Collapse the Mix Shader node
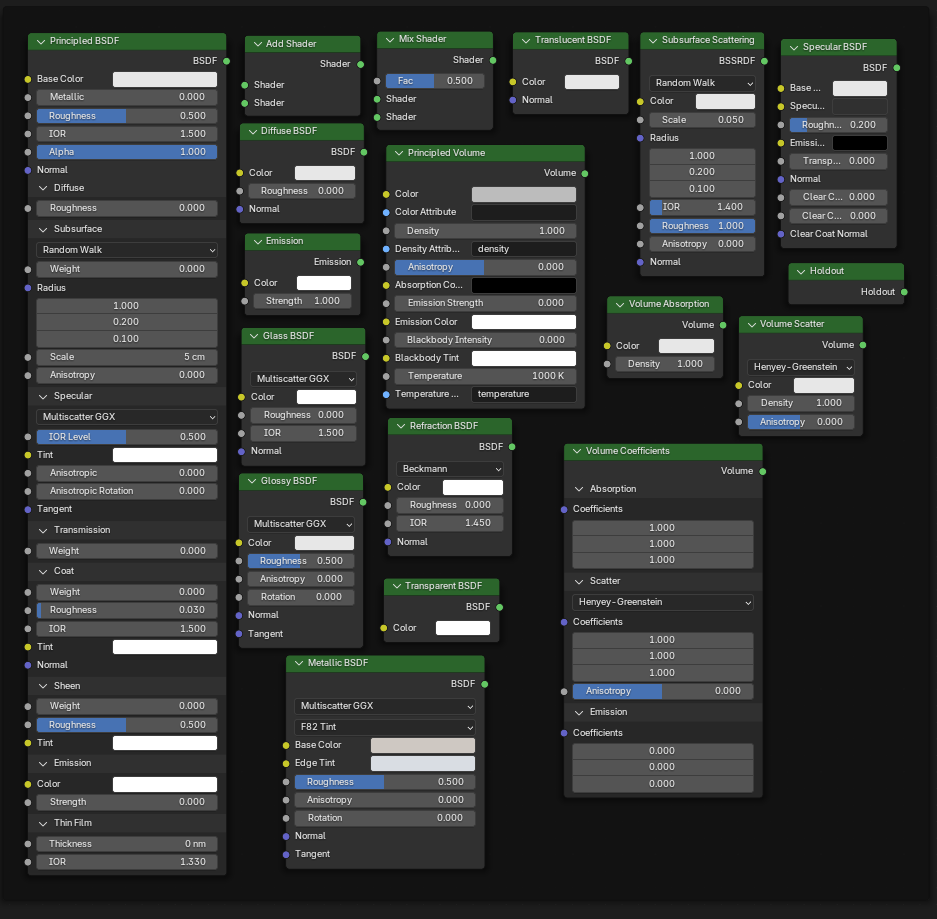The height and width of the screenshot is (919, 937). pos(388,39)
